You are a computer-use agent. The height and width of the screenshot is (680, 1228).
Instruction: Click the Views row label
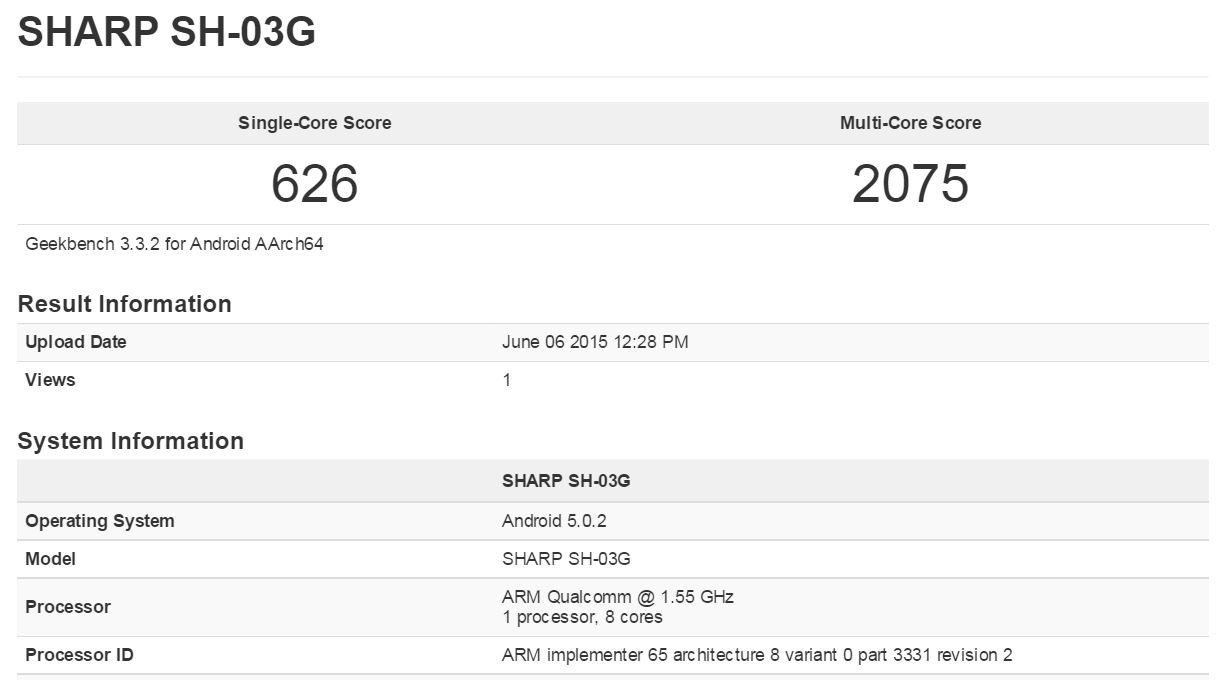tap(50, 380)
